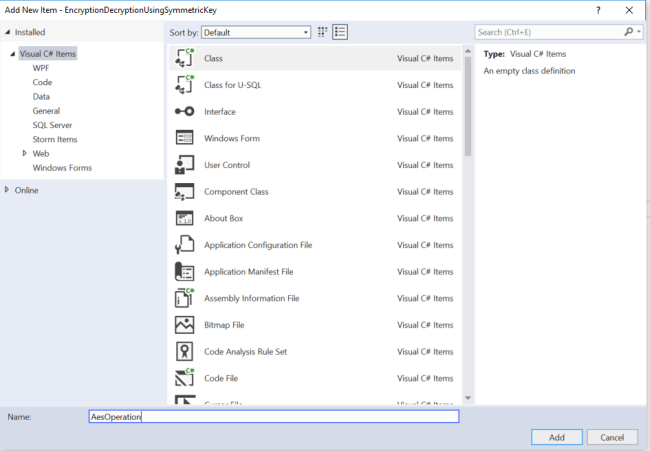This screenshot has width=650, height=451.
Task: Choose the General category
Action: [46, 111]
